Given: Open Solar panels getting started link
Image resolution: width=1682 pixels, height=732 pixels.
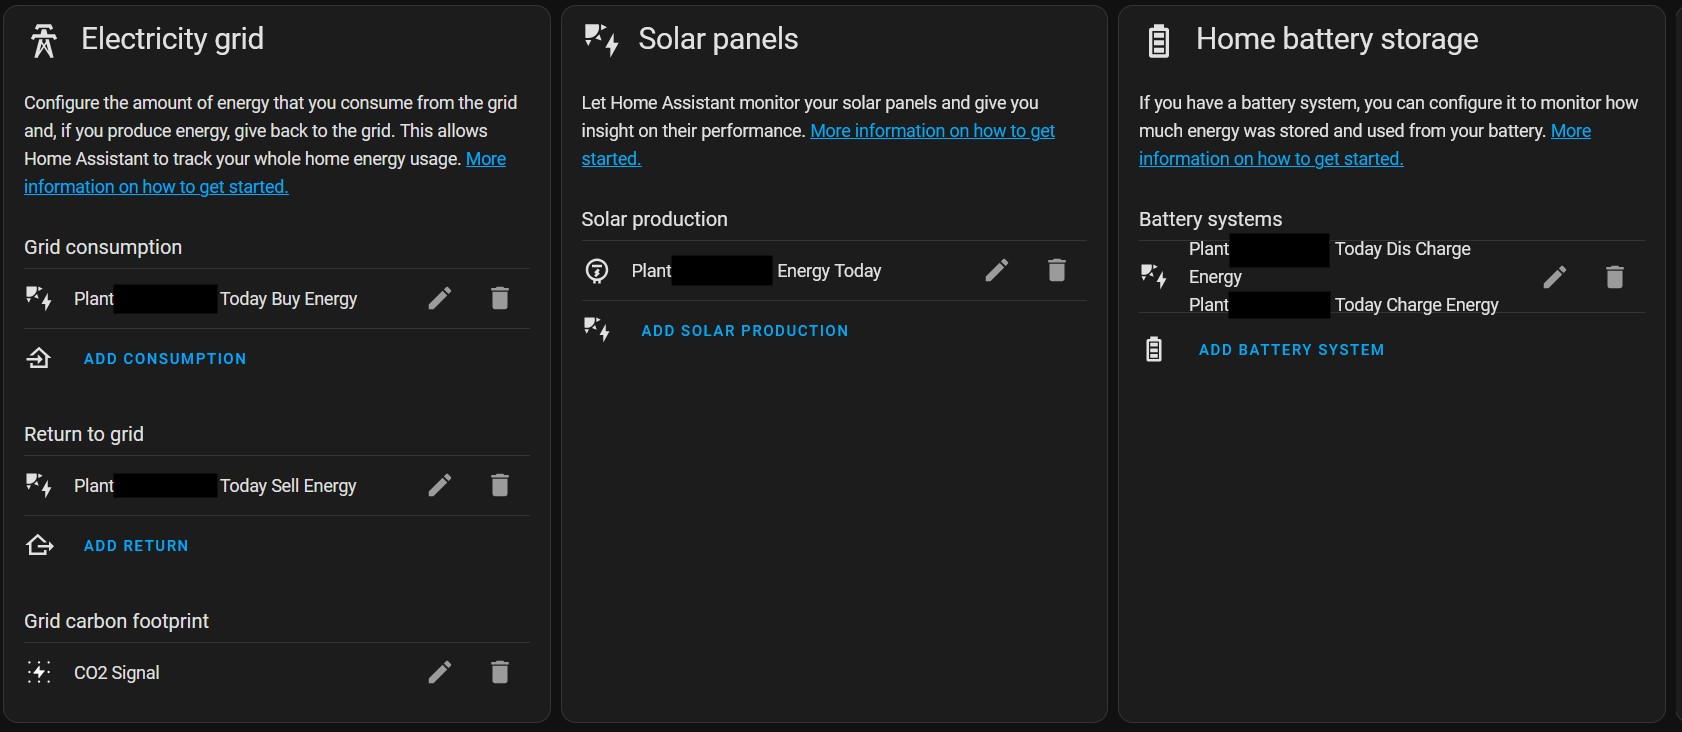Looking at the screenshot, I should point(932,131).
